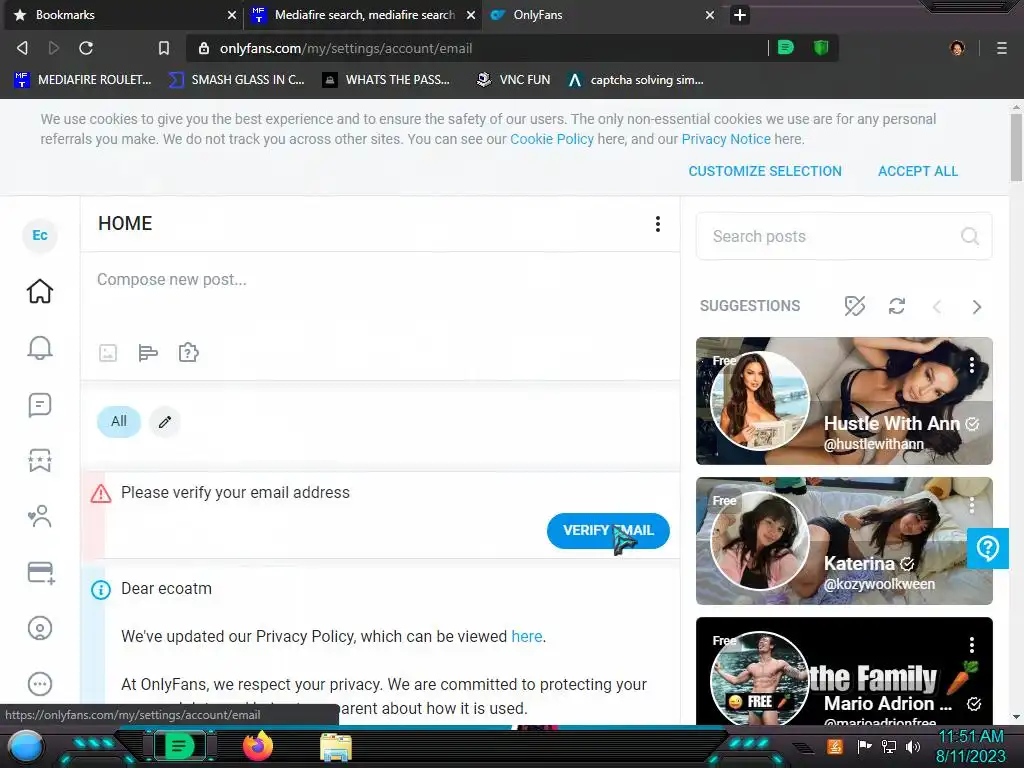The height and width of the screenshot is (768, 1024).
Task: Open Katerina @kozywoolkween suggestion card
Action: [844, 541]
